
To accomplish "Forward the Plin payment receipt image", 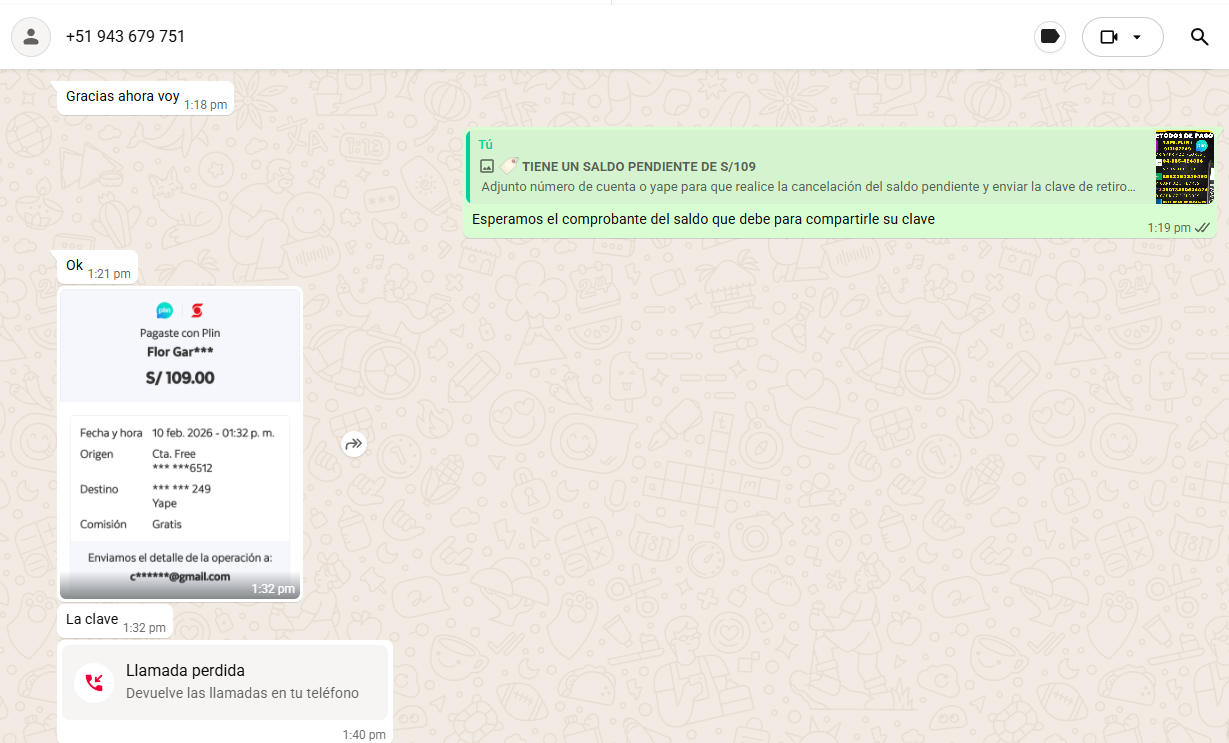I will (353, 444).
